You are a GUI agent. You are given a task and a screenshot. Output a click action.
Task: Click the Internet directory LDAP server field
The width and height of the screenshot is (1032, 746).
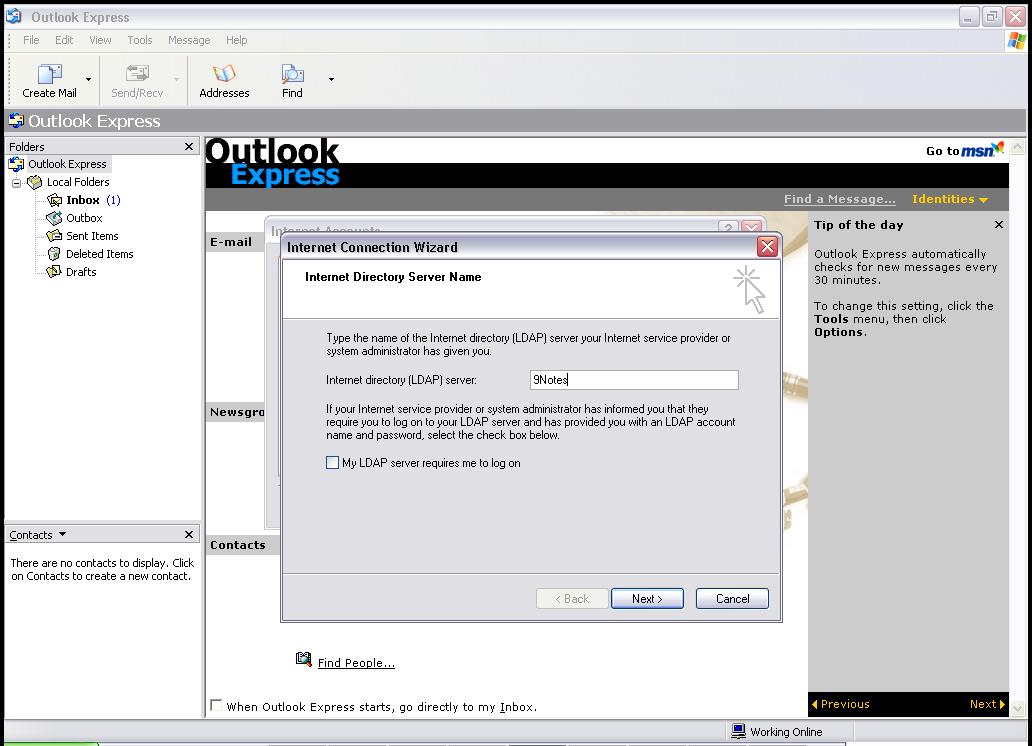[634, 380]
